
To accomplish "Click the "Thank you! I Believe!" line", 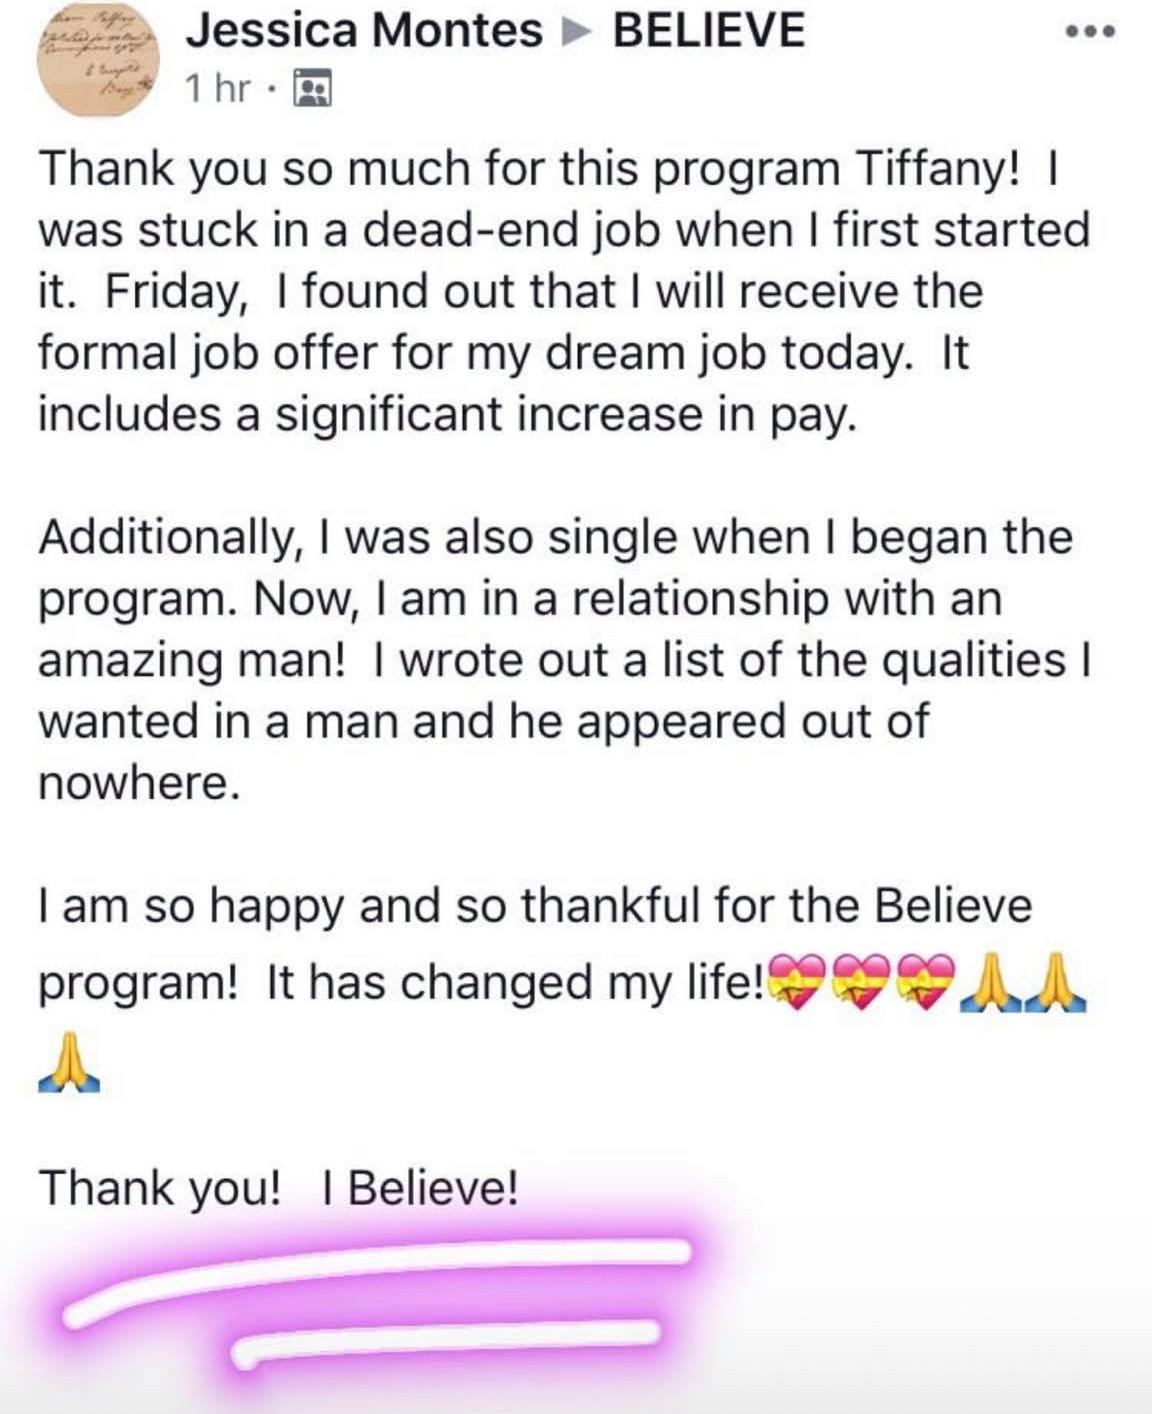I will click(x=279, y=1188).
